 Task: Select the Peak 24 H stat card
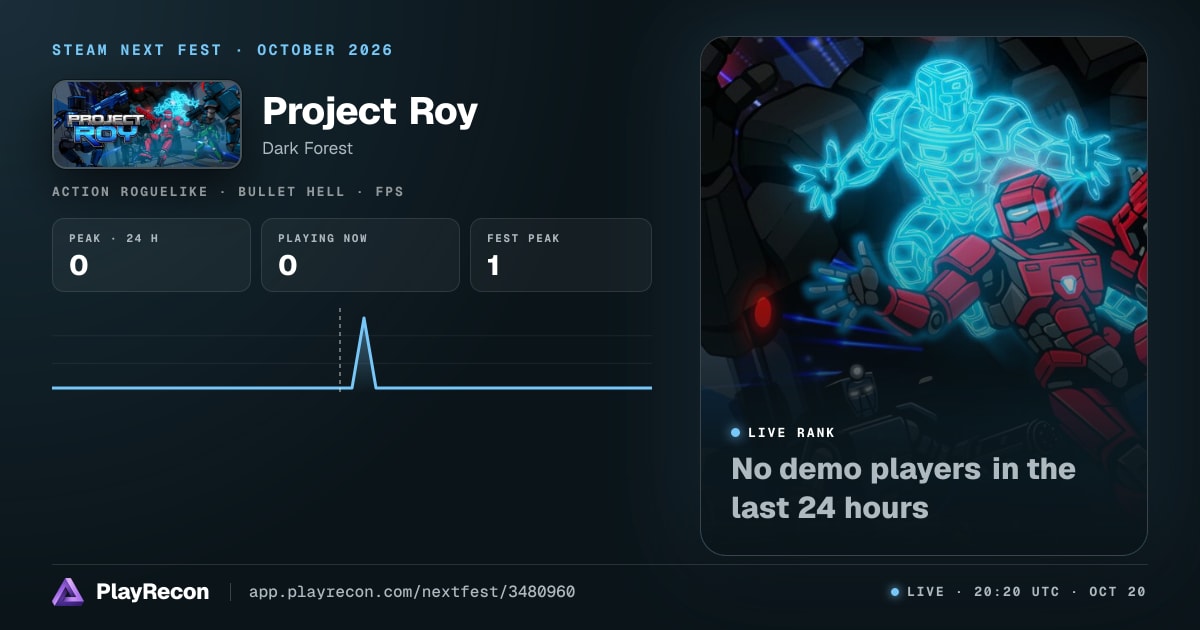pyautogui.click(x=151, y=255)
